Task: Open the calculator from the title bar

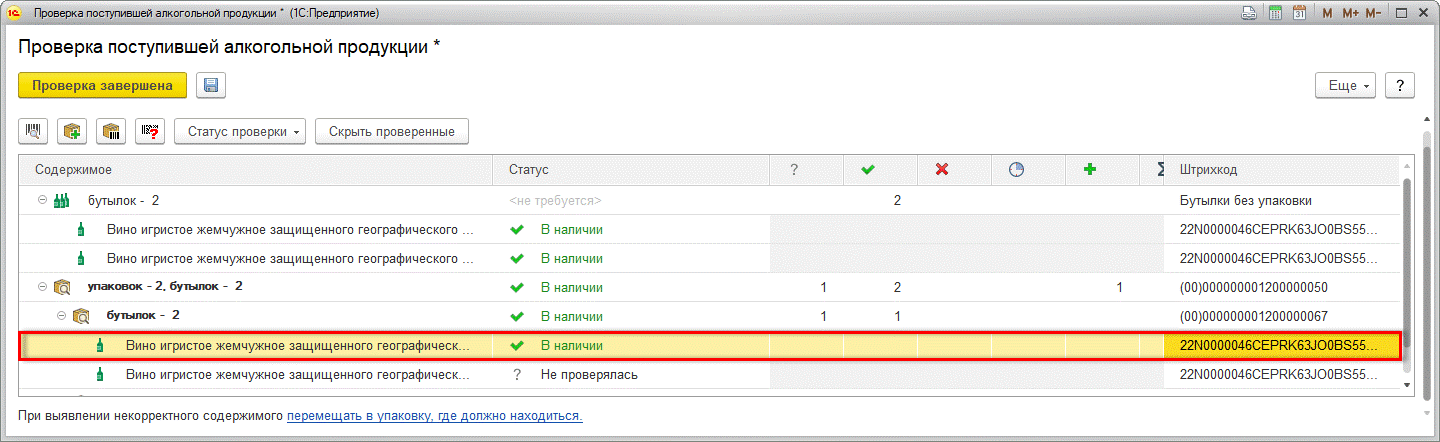Action: tap(1275, 13)
